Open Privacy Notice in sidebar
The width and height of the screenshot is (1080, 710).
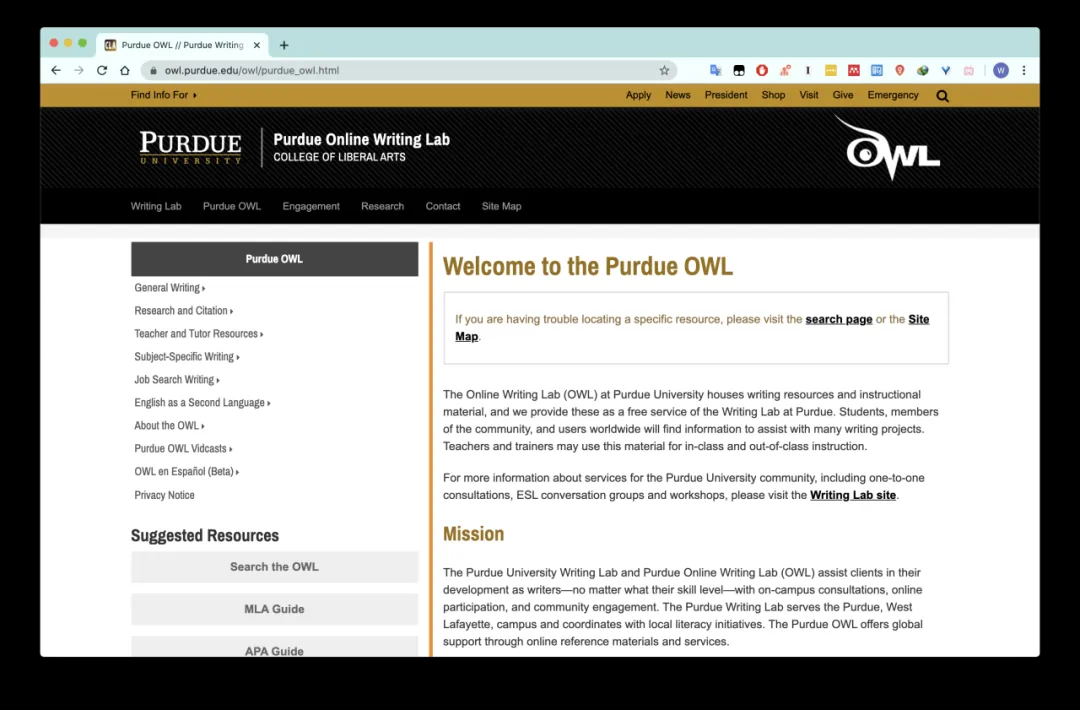(165, 495)
